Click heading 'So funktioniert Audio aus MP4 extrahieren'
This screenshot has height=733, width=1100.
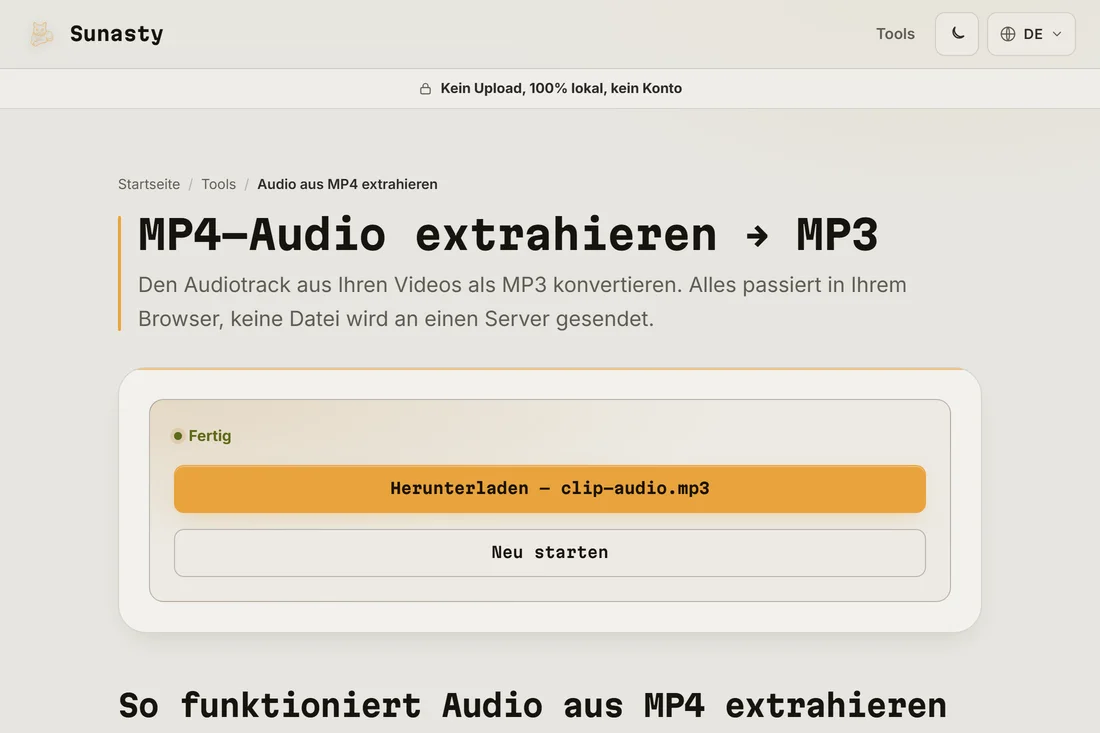click(532, 706)
